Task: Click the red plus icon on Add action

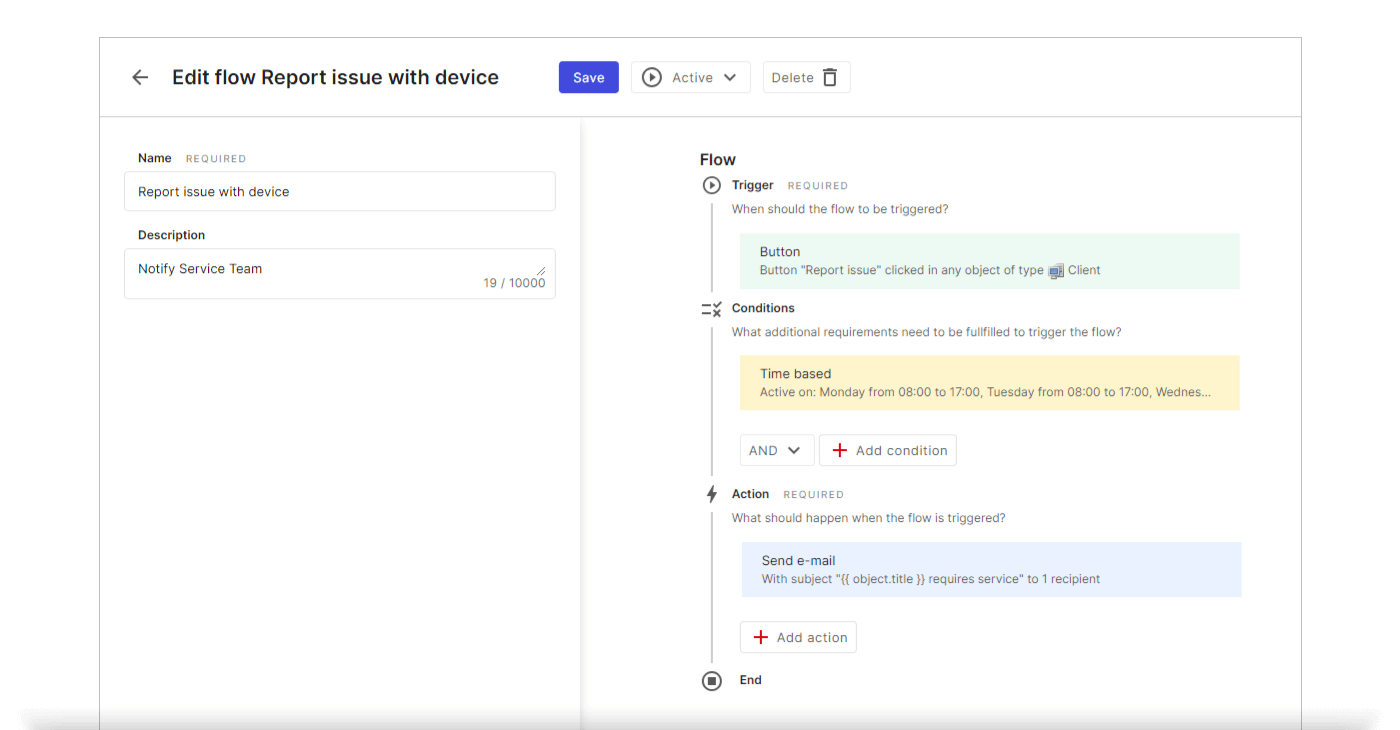Action: pyautogui.click(x=761, y=638)
